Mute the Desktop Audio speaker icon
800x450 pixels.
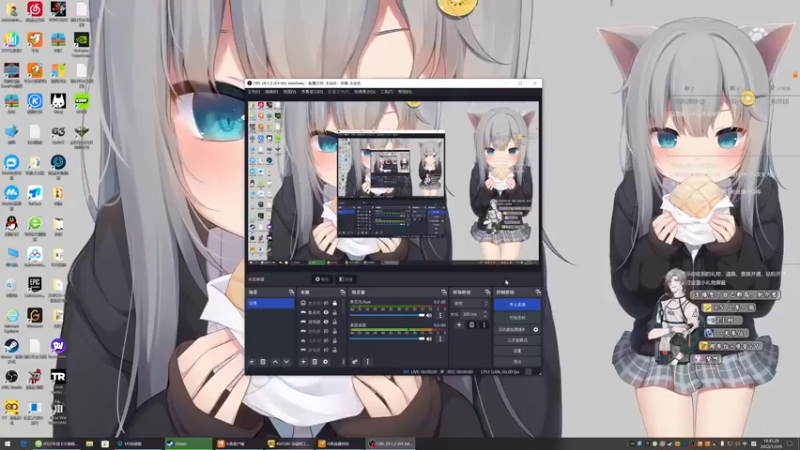coord(429,338)
